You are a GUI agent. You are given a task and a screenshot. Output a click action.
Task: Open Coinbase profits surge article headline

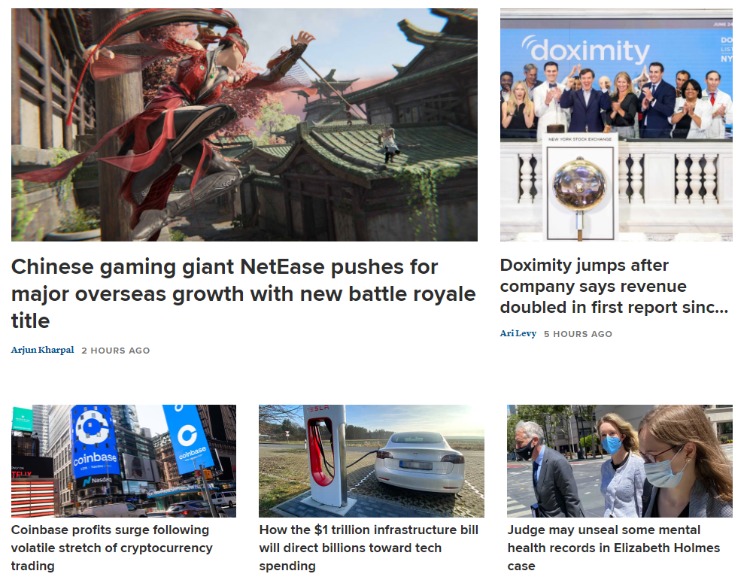click(x=111, y=547)
